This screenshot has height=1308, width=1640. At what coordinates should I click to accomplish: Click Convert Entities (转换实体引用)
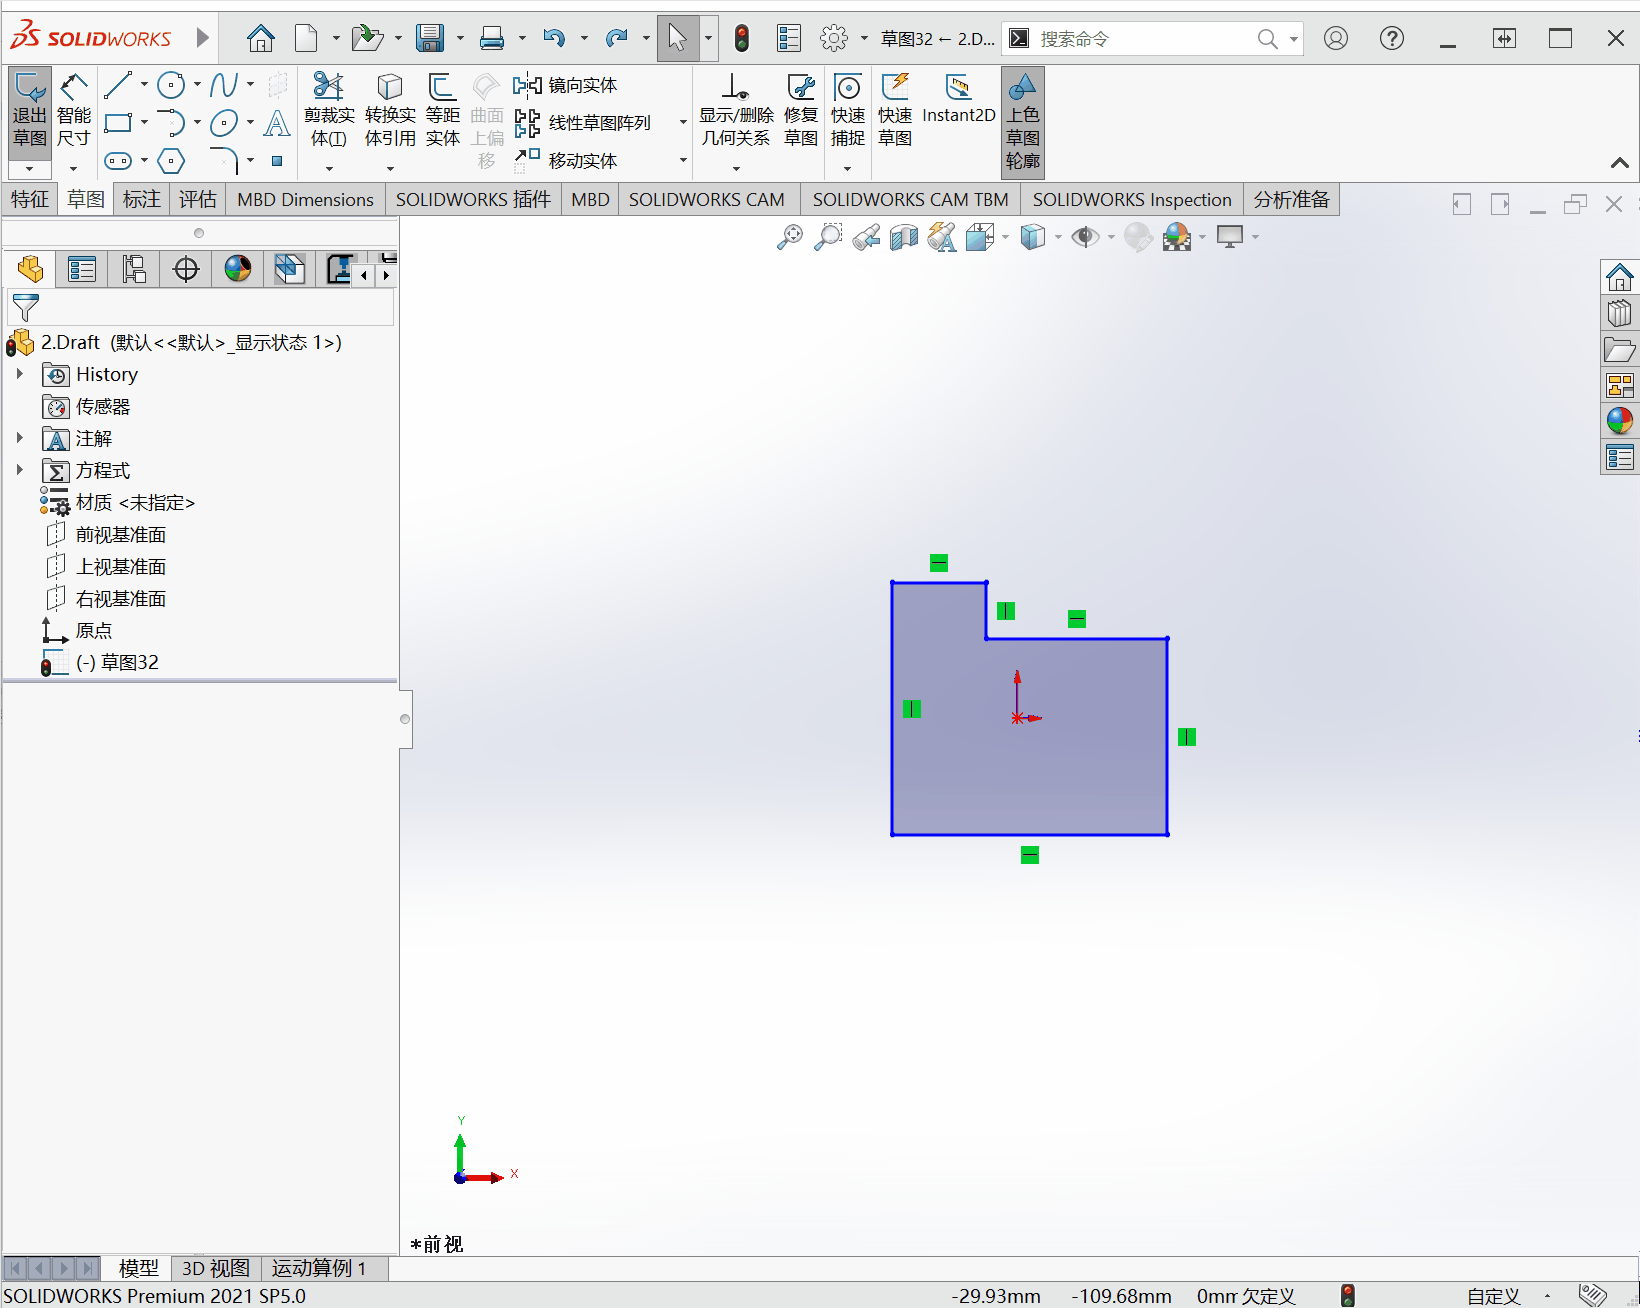tap(390, 110)
